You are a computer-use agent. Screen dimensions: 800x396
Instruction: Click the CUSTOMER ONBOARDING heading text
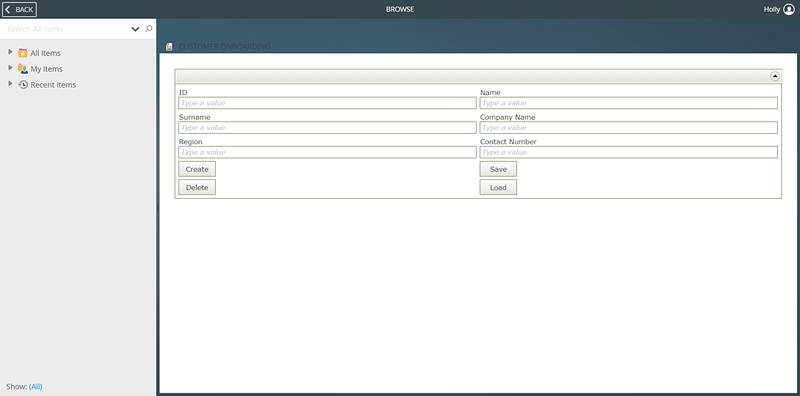(x=224, y=47)
